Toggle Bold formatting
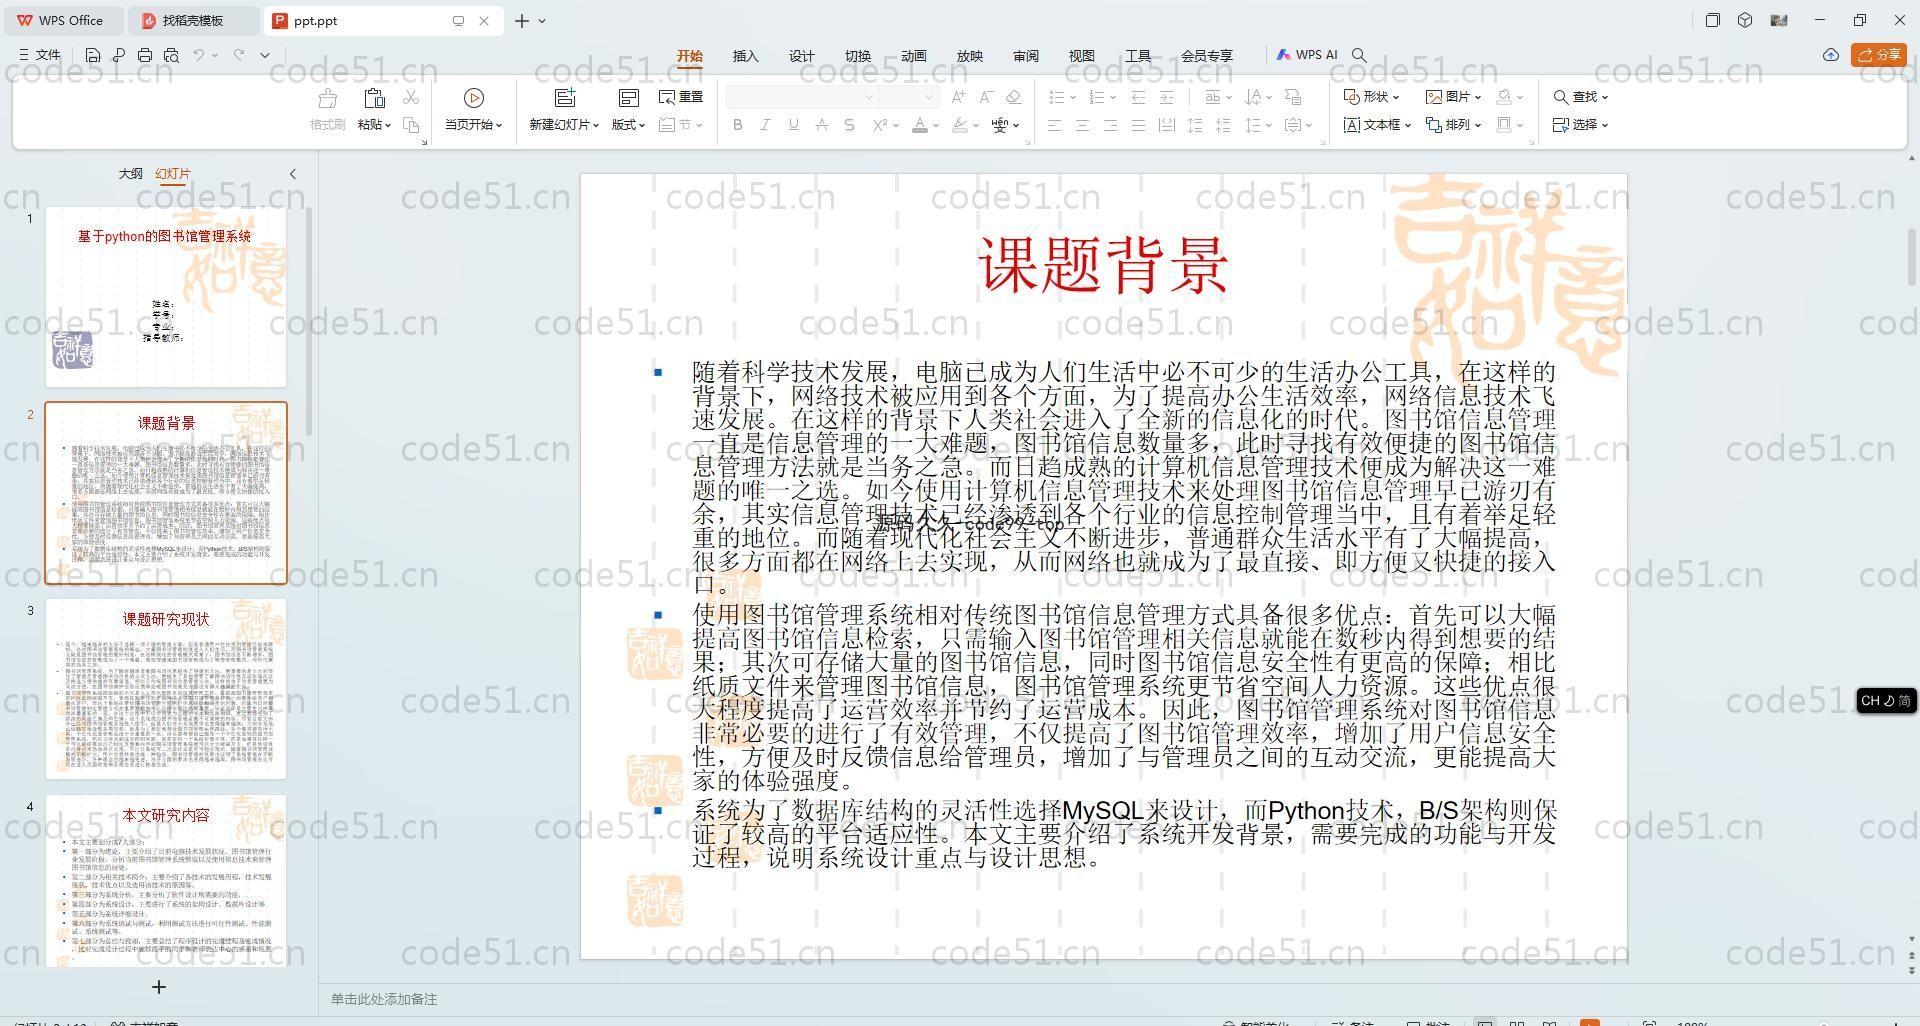 pos(738,125)
